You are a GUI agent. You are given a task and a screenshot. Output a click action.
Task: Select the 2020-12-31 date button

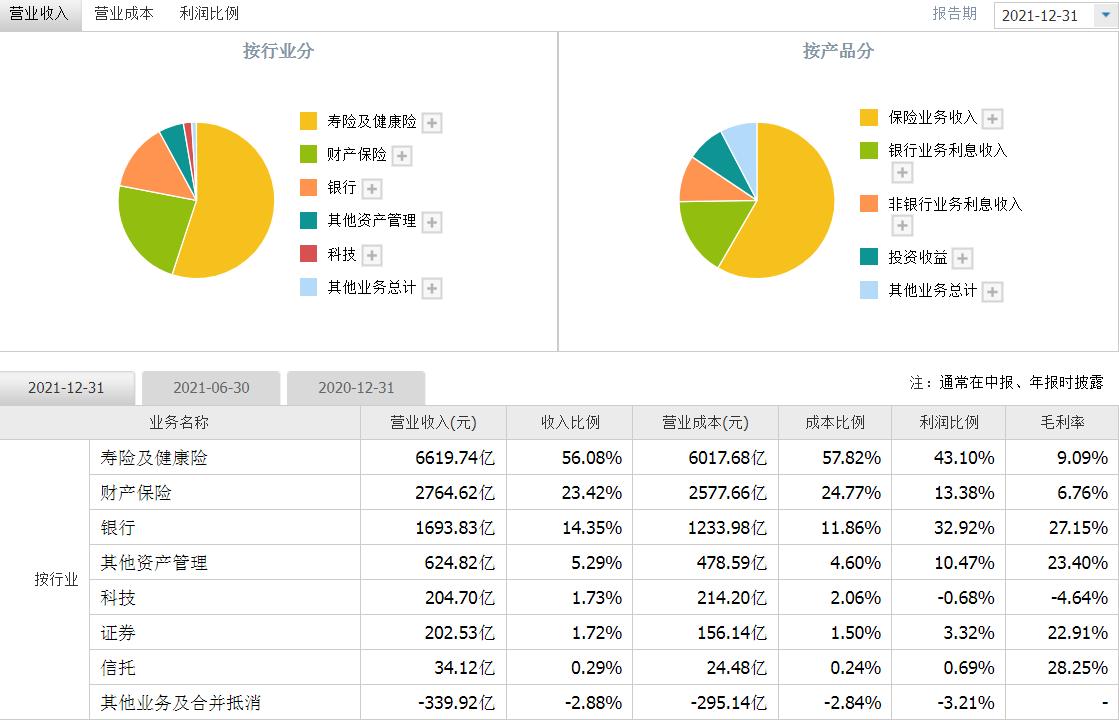tap(356, 387)
